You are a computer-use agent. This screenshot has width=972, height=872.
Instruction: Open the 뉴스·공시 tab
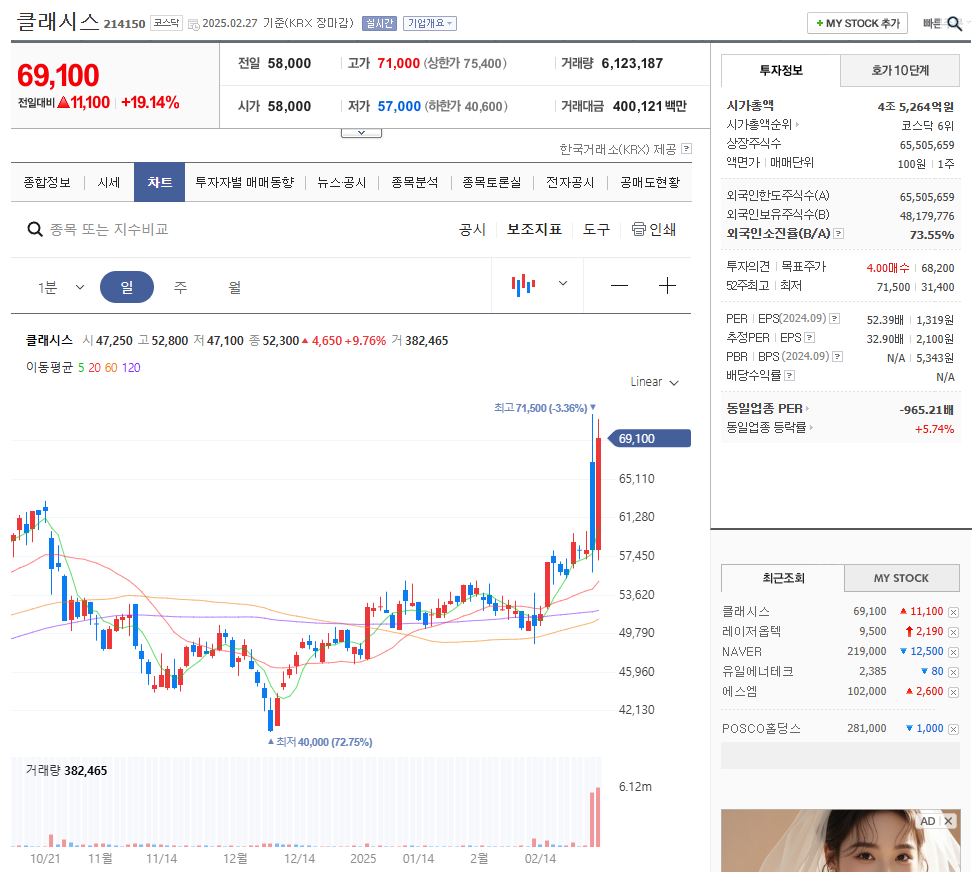coord(342,182)
